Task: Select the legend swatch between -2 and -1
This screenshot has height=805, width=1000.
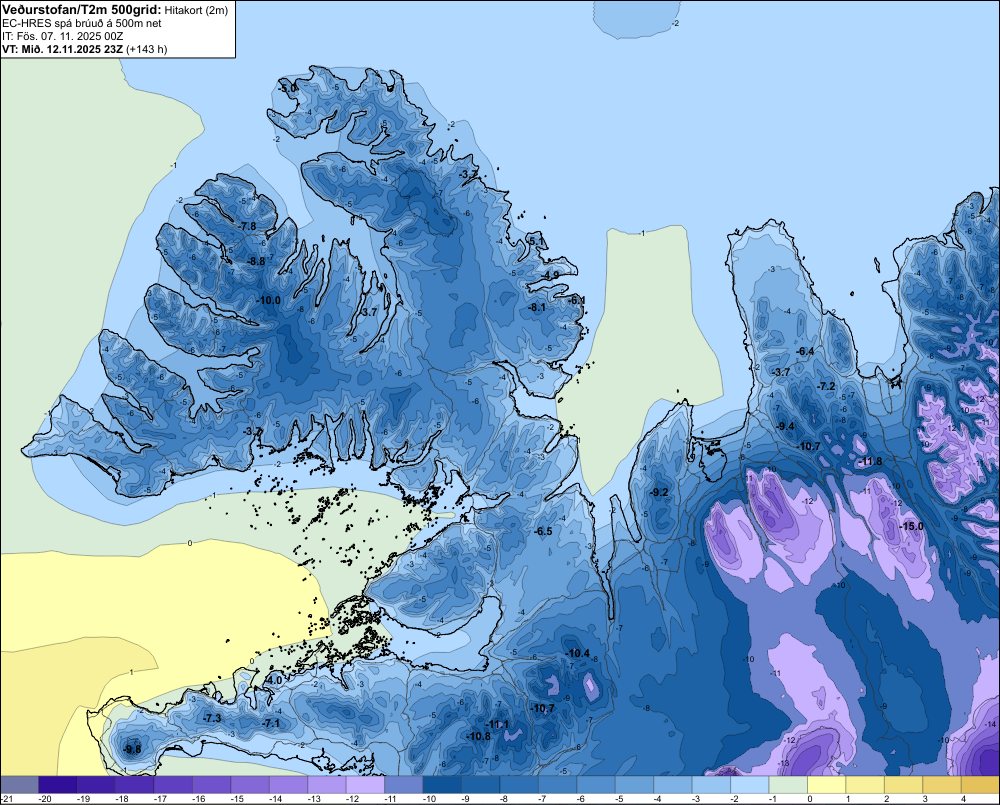Action: coord(749,785)
